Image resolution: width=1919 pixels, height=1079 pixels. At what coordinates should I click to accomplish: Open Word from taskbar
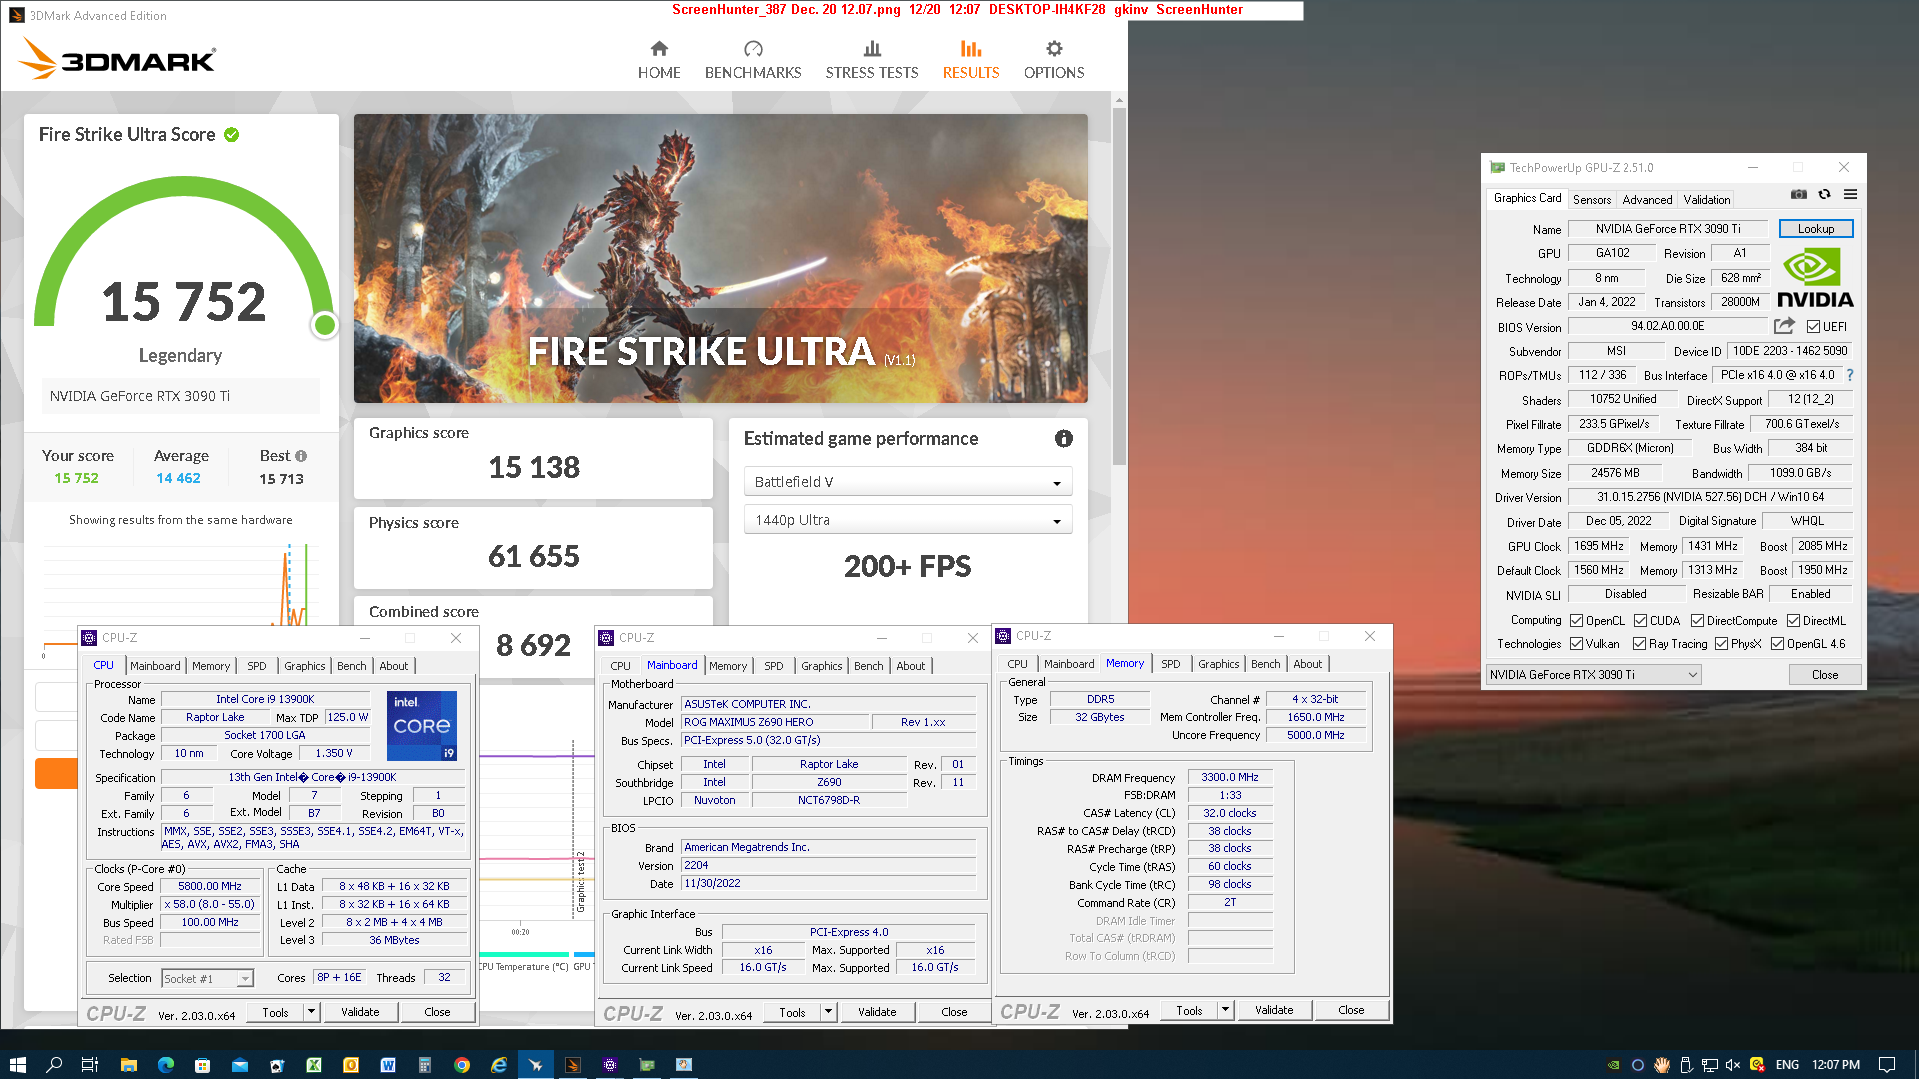(x=388, y=1065)
